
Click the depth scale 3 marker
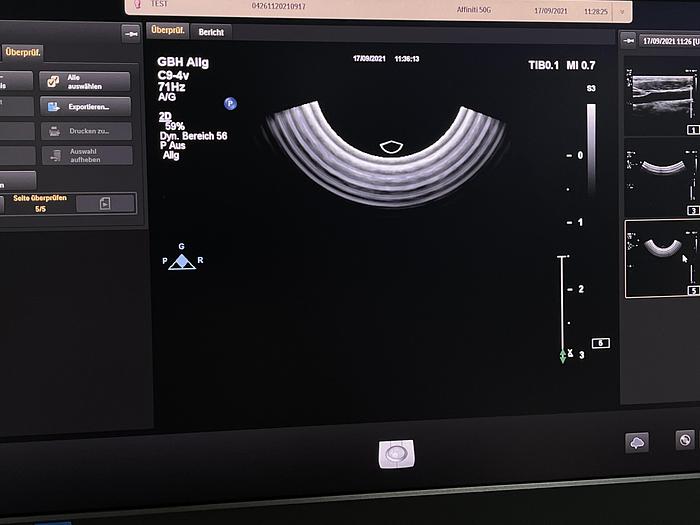[582, 355]
